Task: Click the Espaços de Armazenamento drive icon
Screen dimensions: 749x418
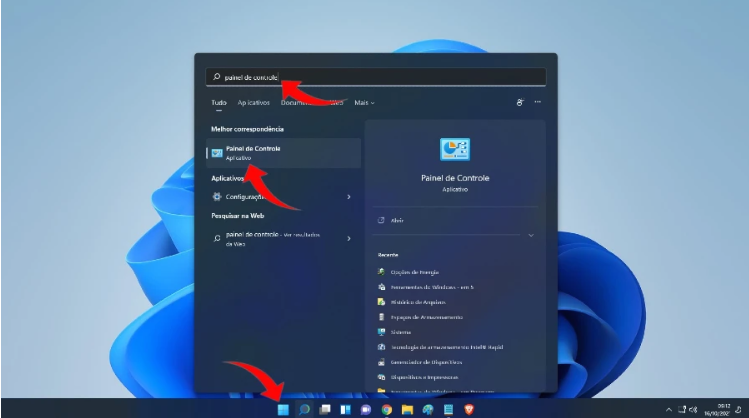Action: point(381,317)
